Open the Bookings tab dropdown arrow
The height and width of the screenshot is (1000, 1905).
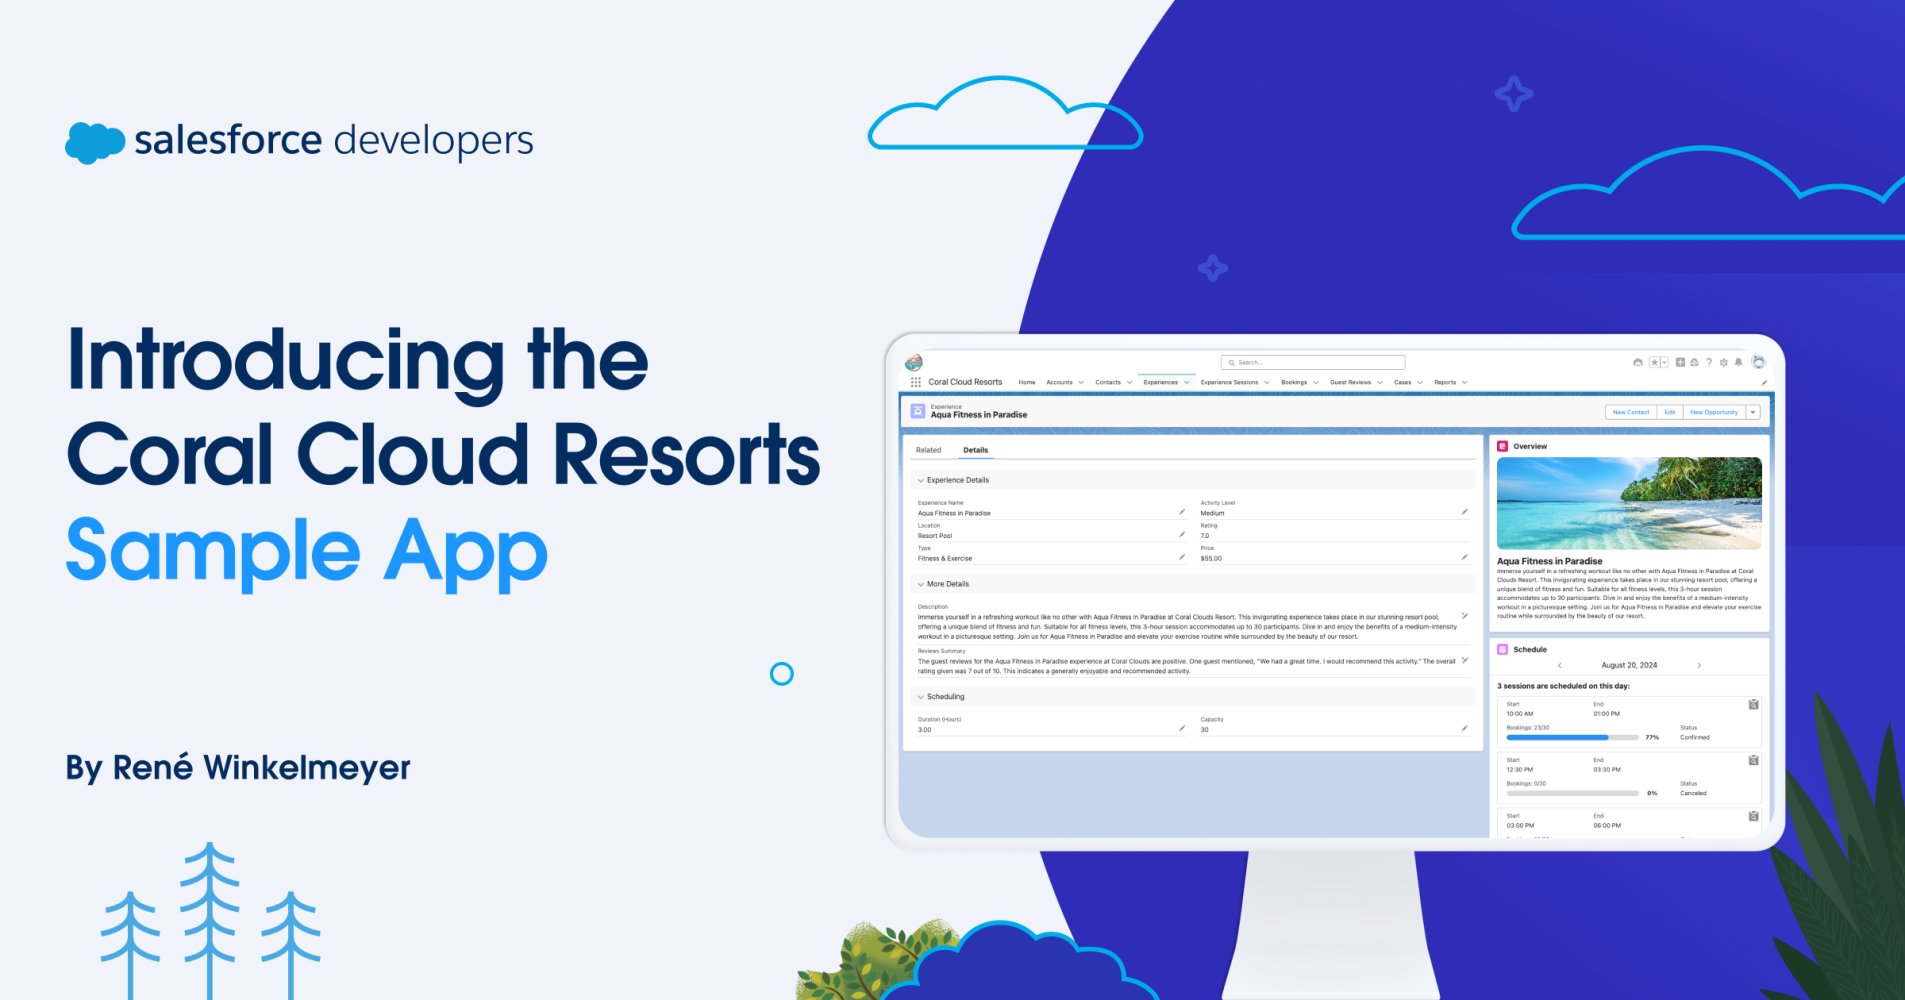click(1316, 382)
